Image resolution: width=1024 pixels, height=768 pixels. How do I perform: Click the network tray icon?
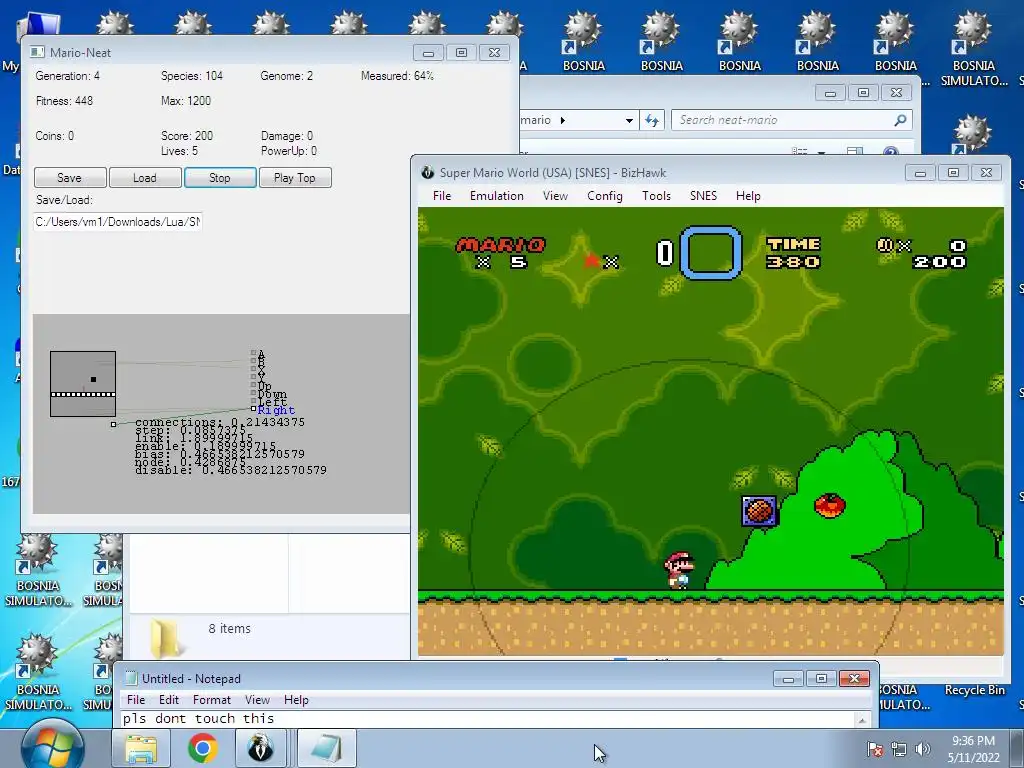point(899,749)
